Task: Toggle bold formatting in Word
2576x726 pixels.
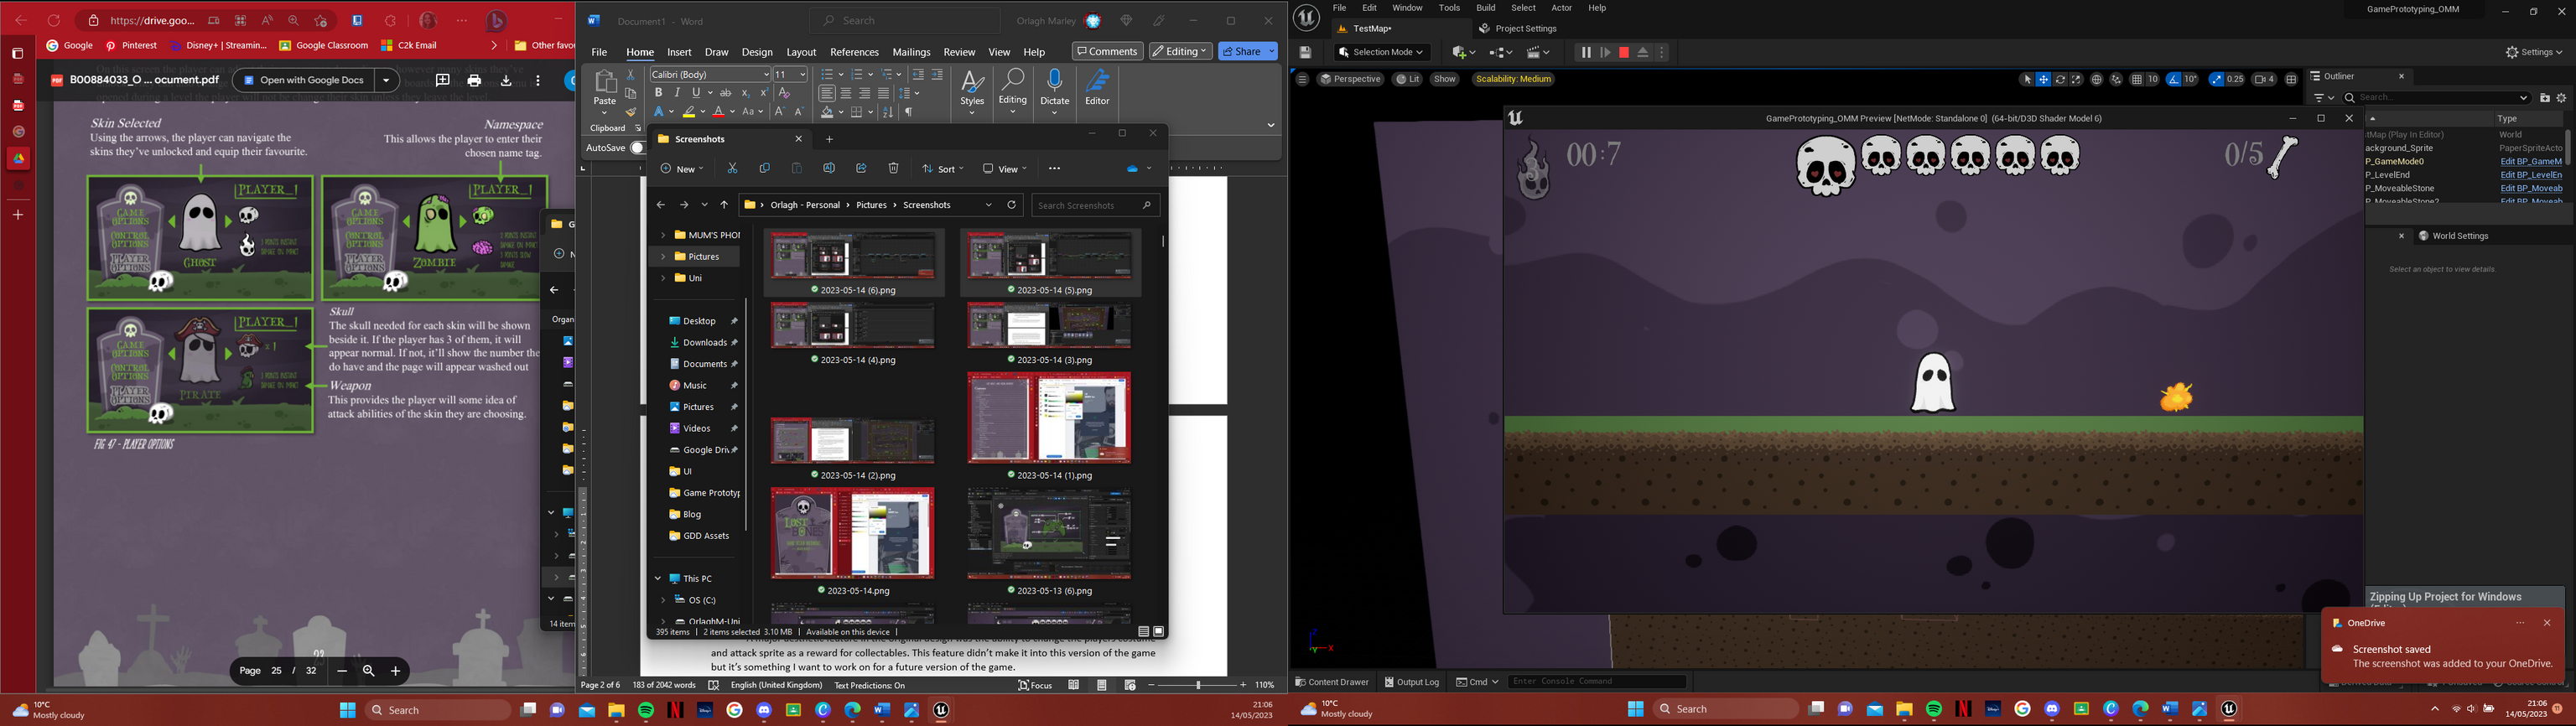Action: pos(658,93)
